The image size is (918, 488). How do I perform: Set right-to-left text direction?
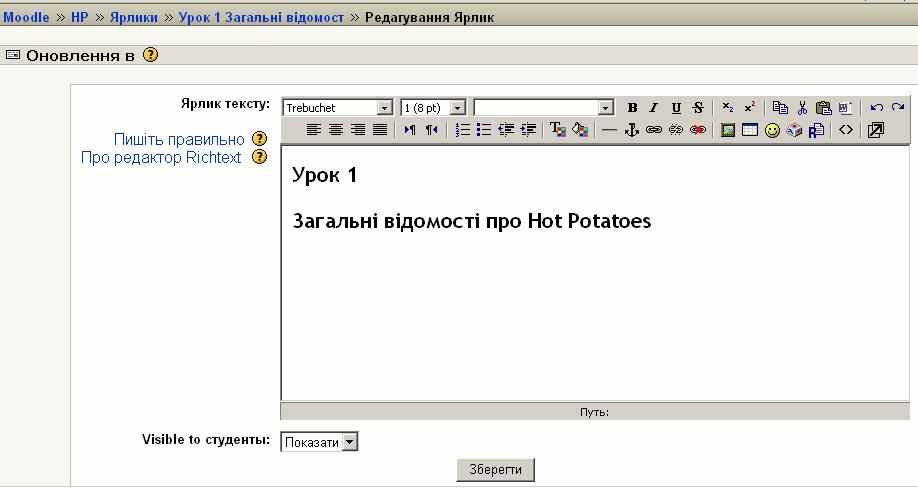click(431, 130)
